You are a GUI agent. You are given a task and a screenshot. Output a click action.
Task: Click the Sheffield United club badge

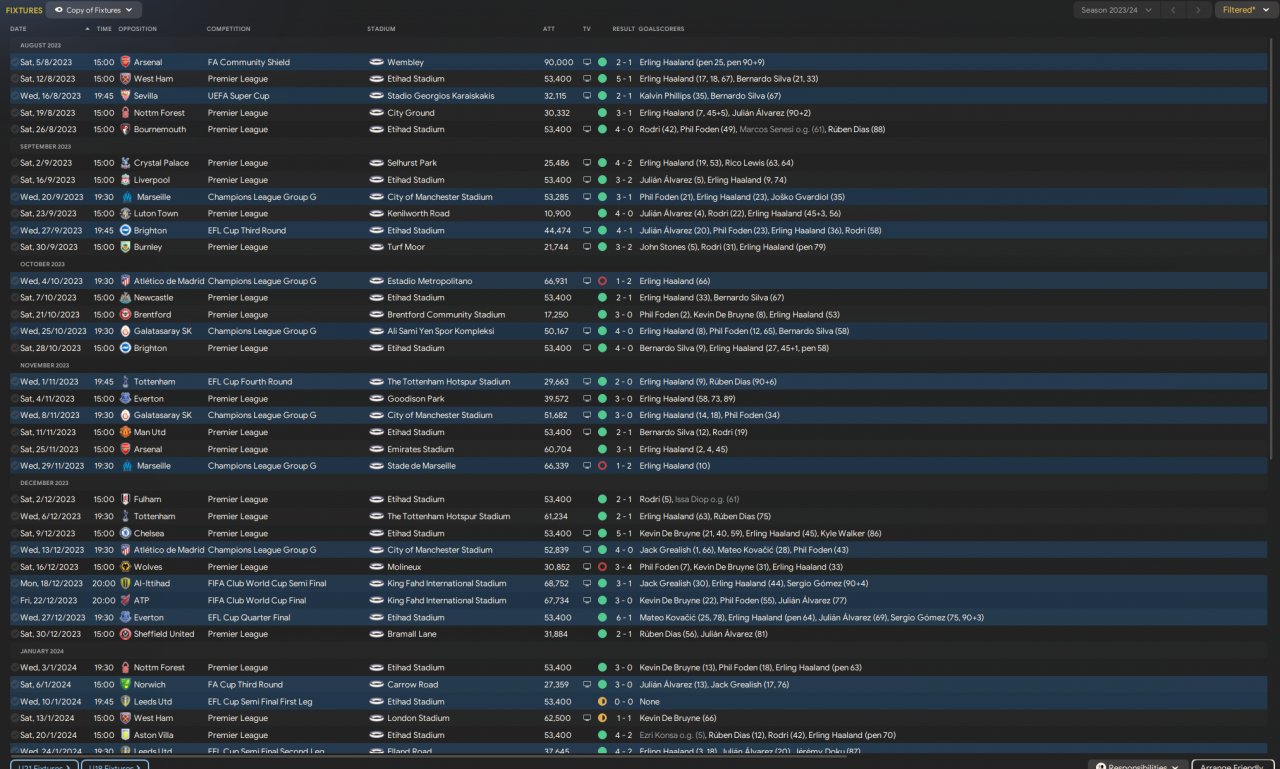point(125,634)
